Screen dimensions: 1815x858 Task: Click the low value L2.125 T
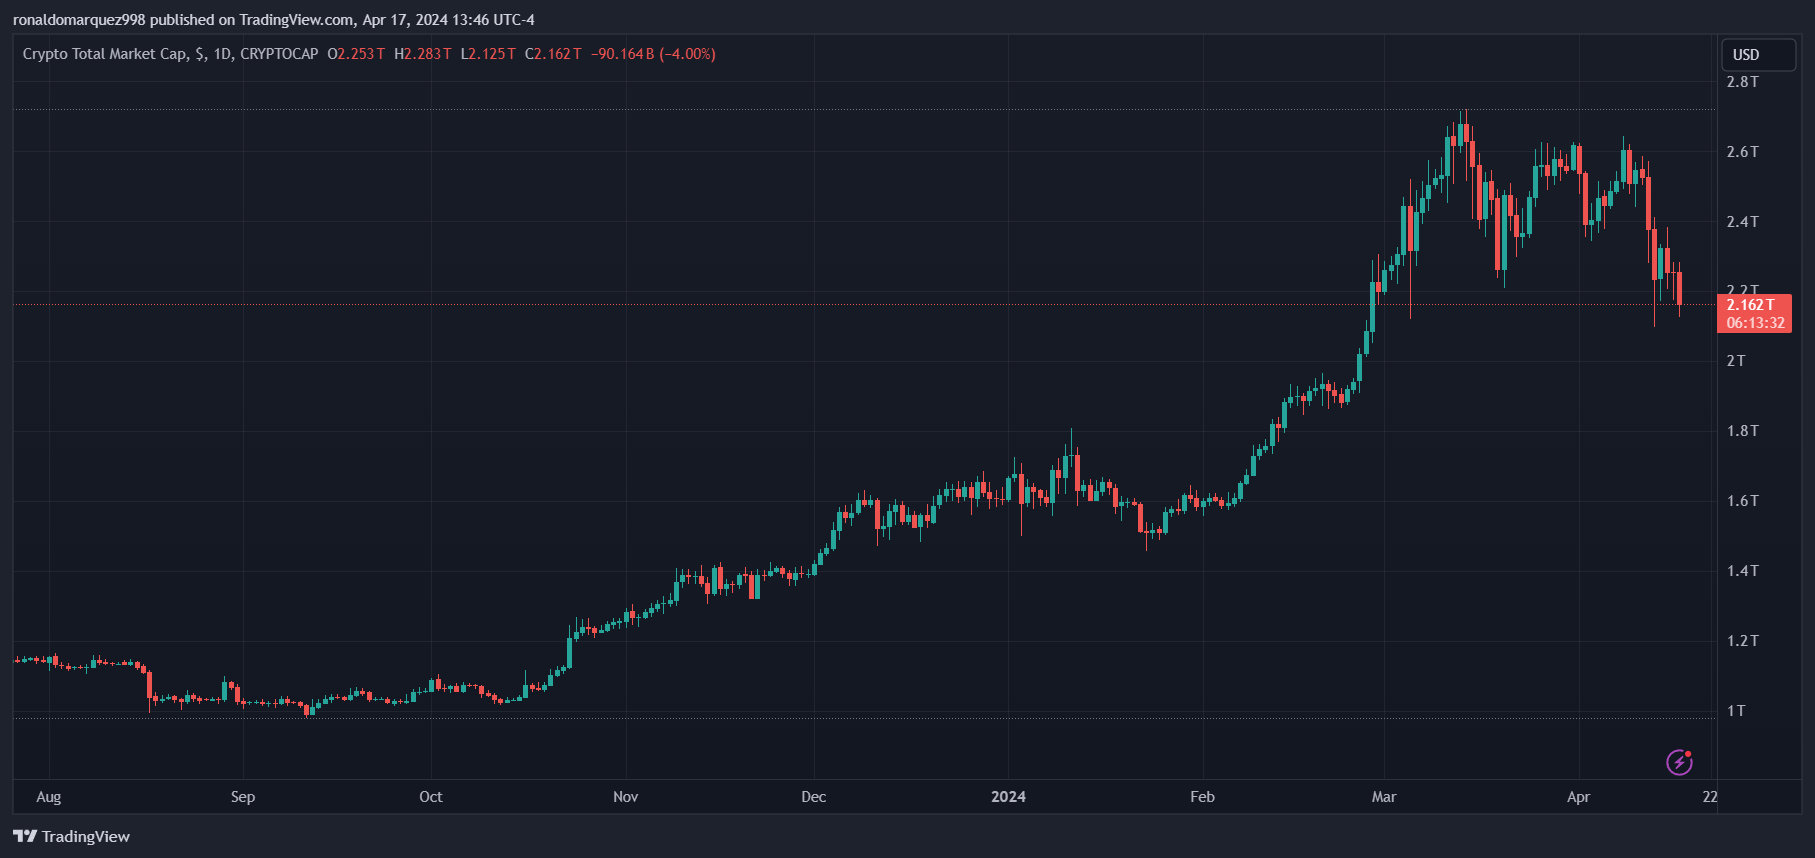(488, 54)
